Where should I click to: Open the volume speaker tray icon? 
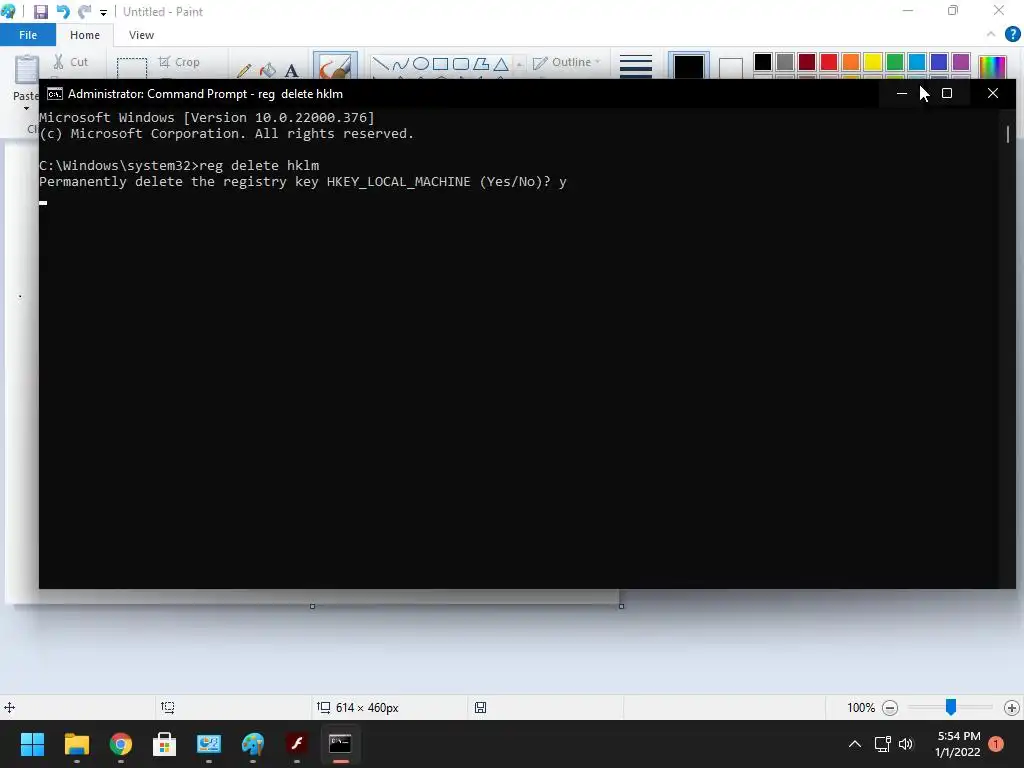tap(906, 744)
